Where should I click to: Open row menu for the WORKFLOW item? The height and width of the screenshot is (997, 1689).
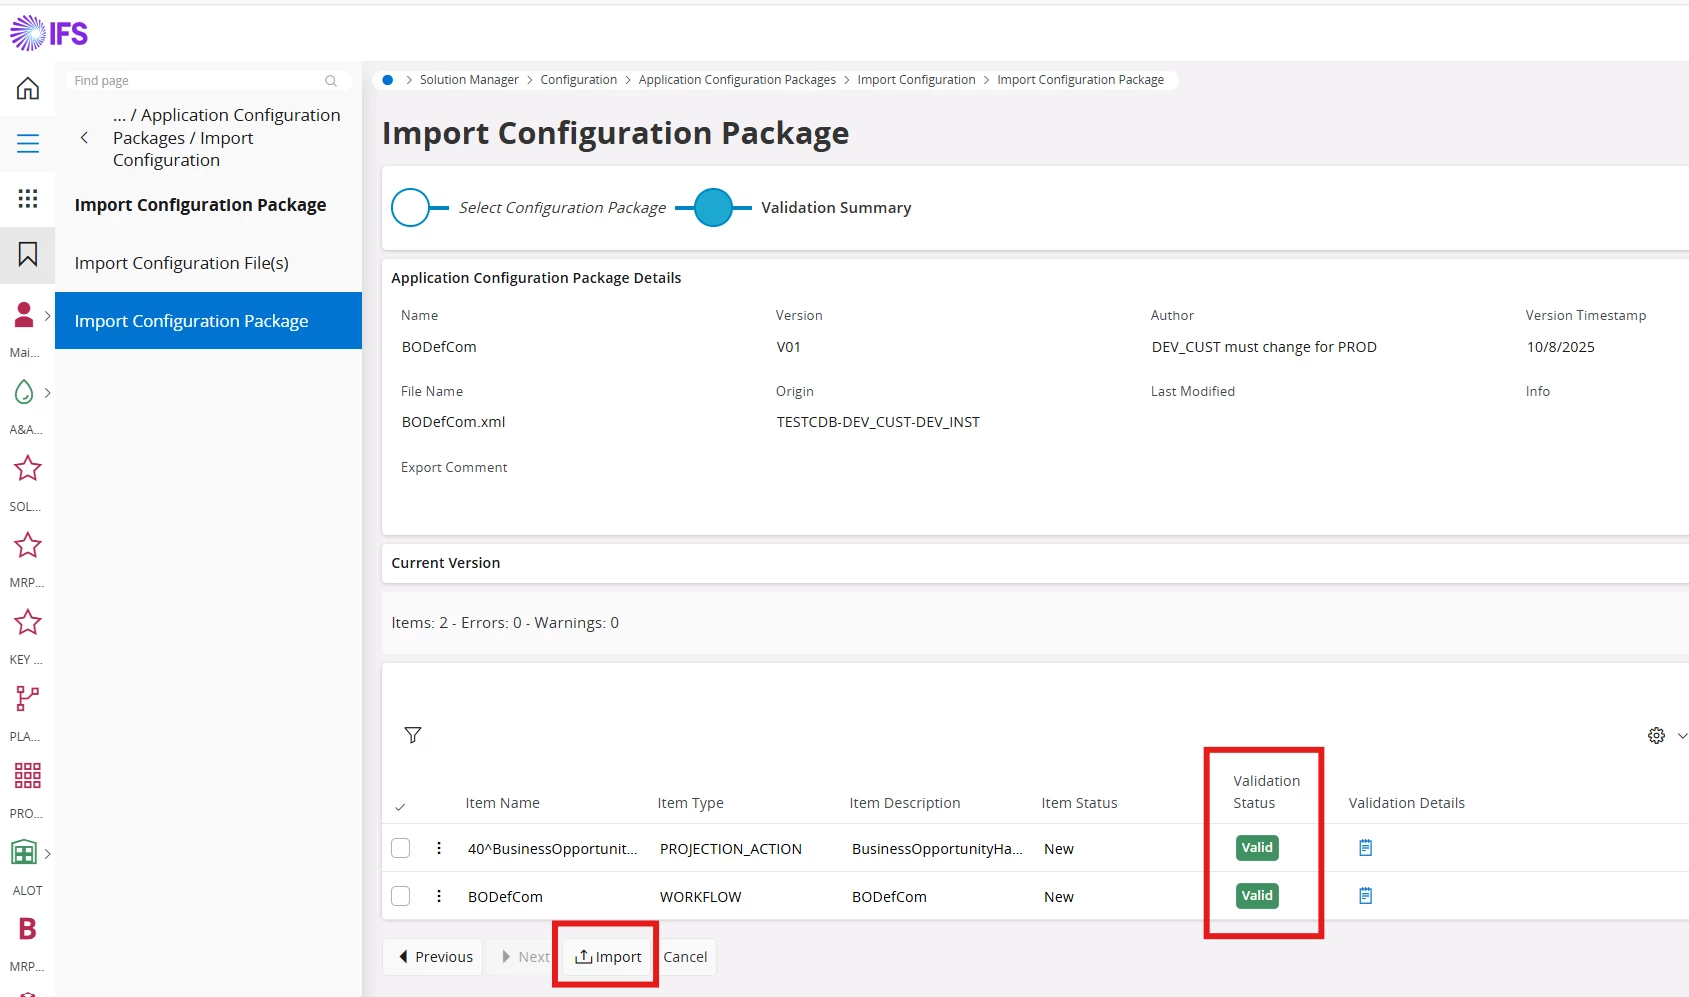coord(439,896)
